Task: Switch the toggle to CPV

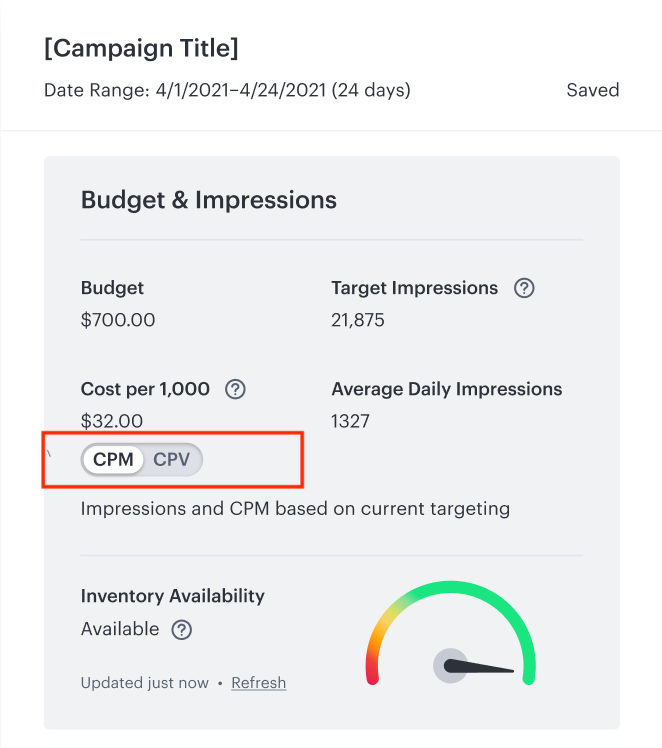Action: (172, 459)
